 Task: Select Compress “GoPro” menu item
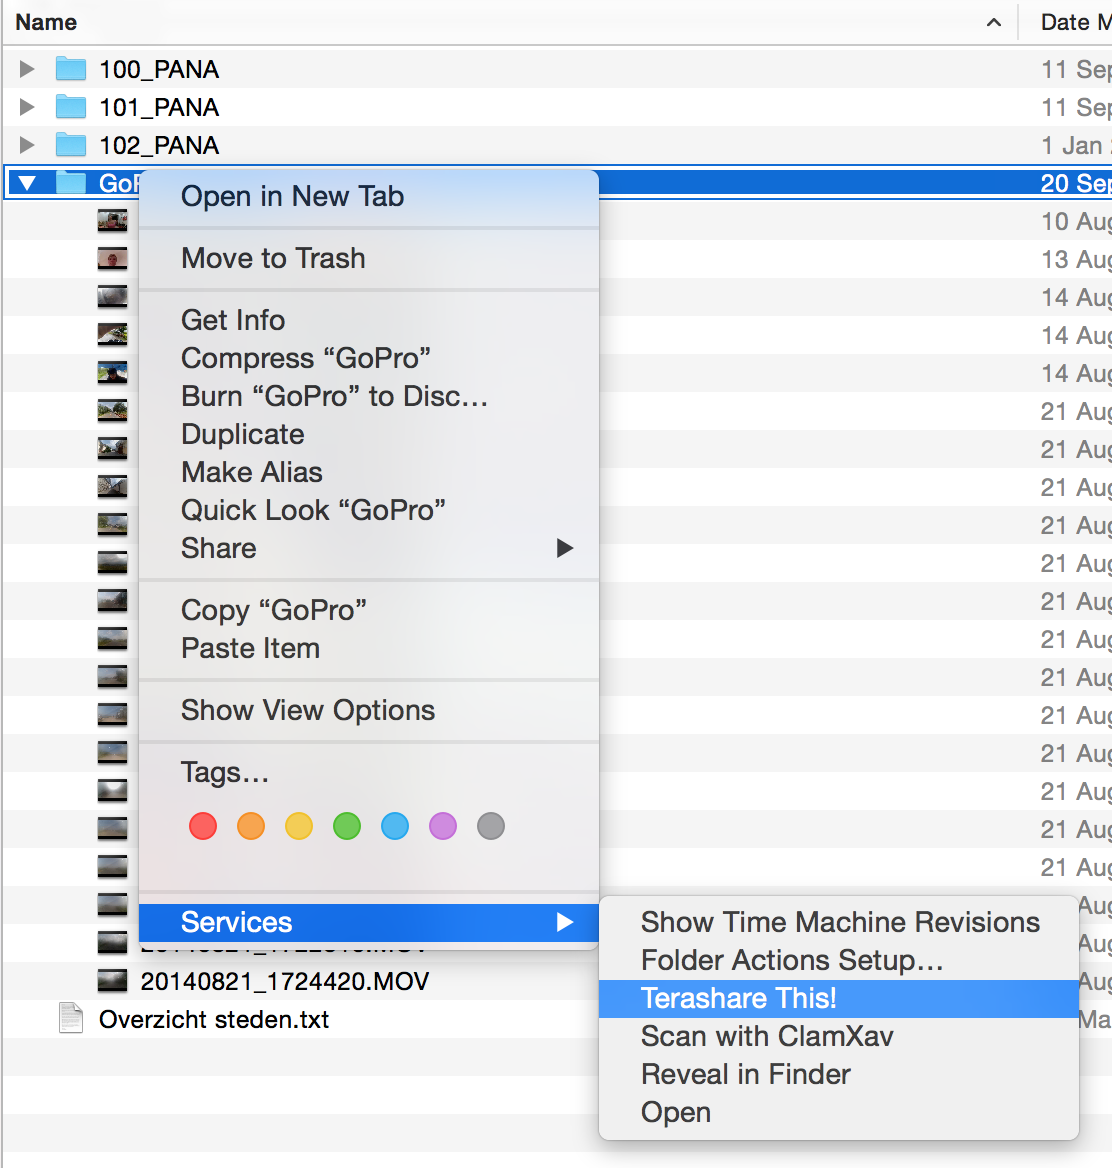pyautogui.click(x=306, y=358)
